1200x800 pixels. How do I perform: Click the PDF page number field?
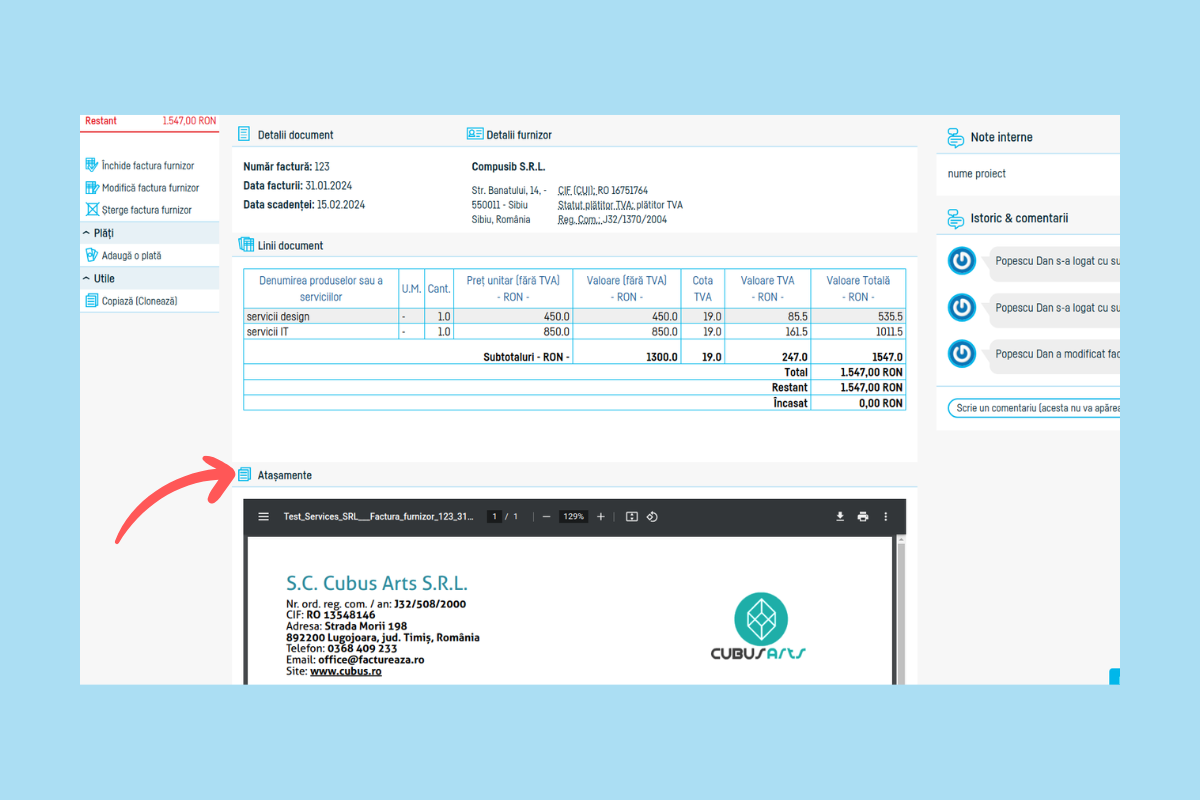494,517
